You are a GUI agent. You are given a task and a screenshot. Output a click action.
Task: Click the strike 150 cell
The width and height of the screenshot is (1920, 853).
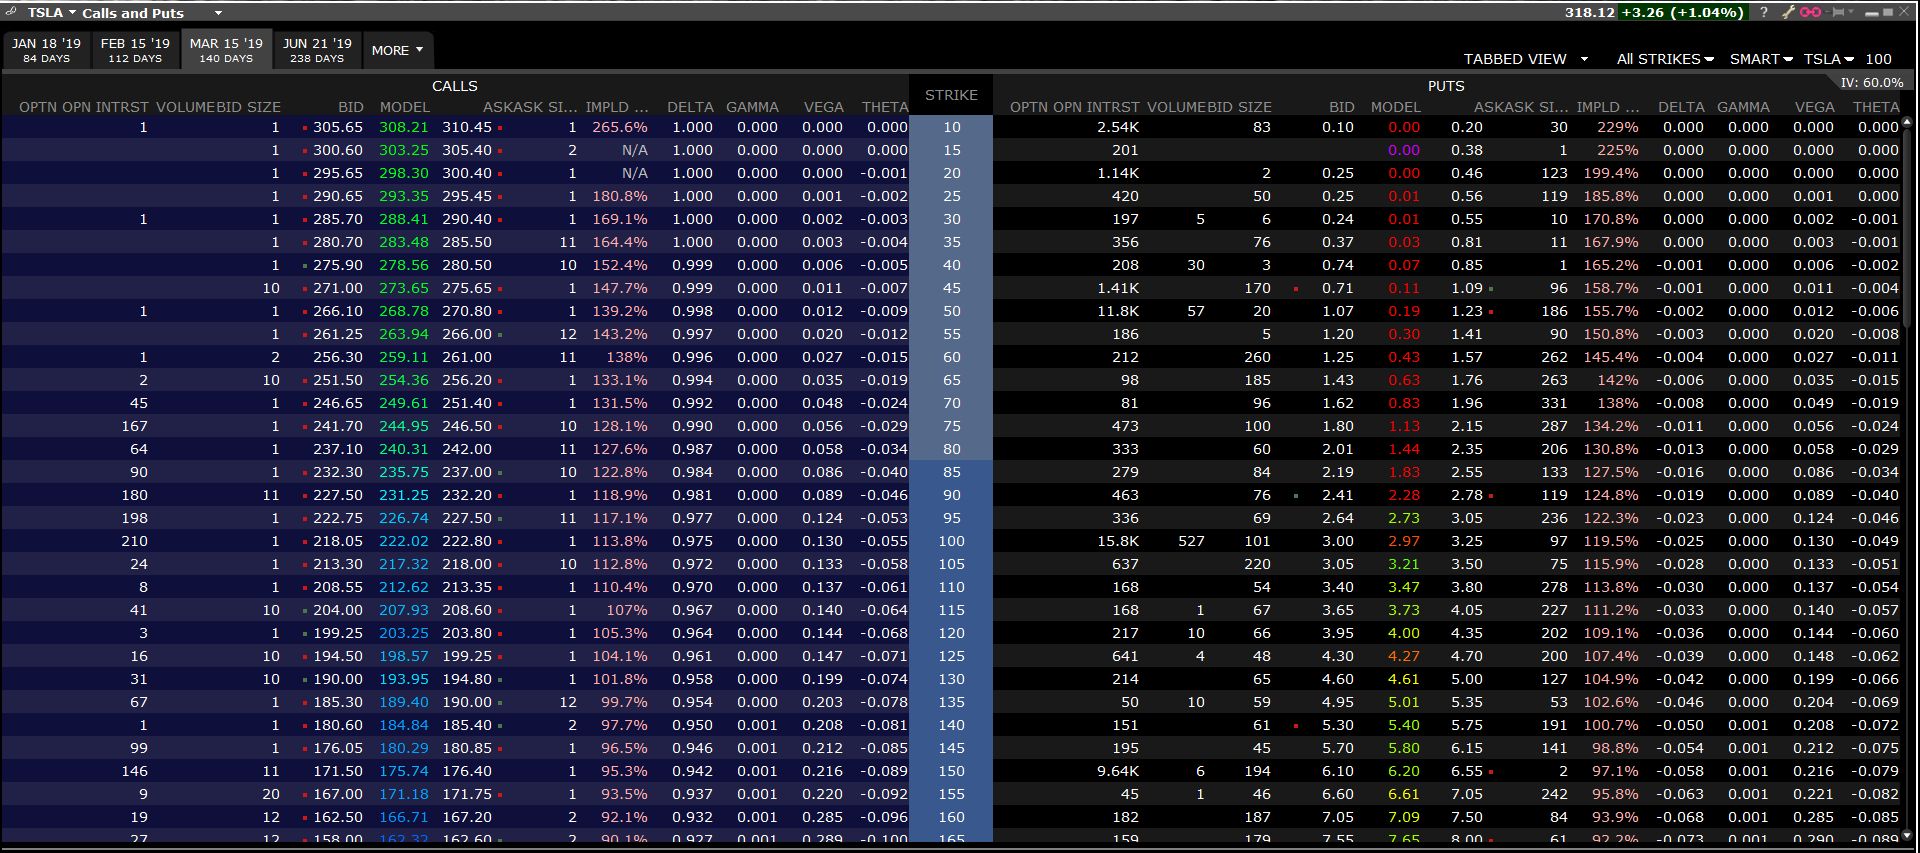click(x=951, y=771)
